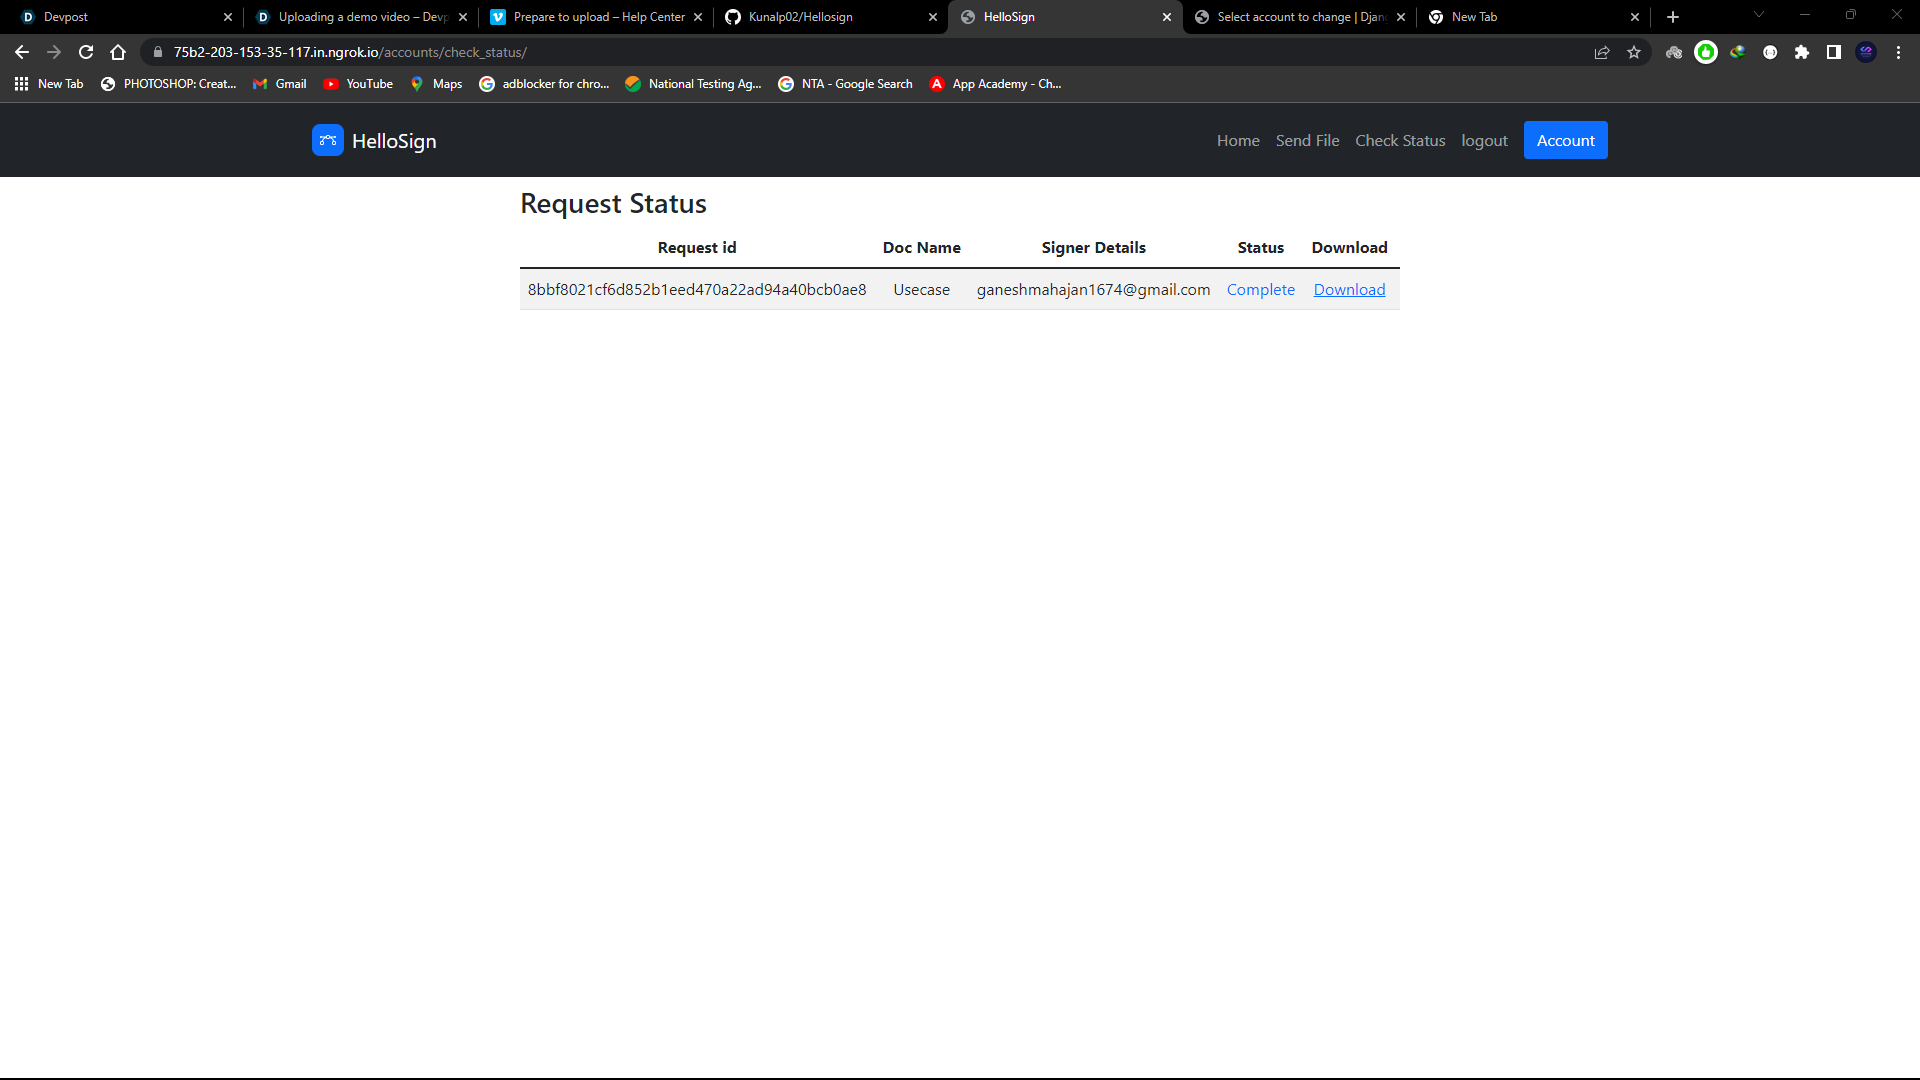Open a new tab with plus button
1920x1080 pixels.
(x=1673, y=17)
